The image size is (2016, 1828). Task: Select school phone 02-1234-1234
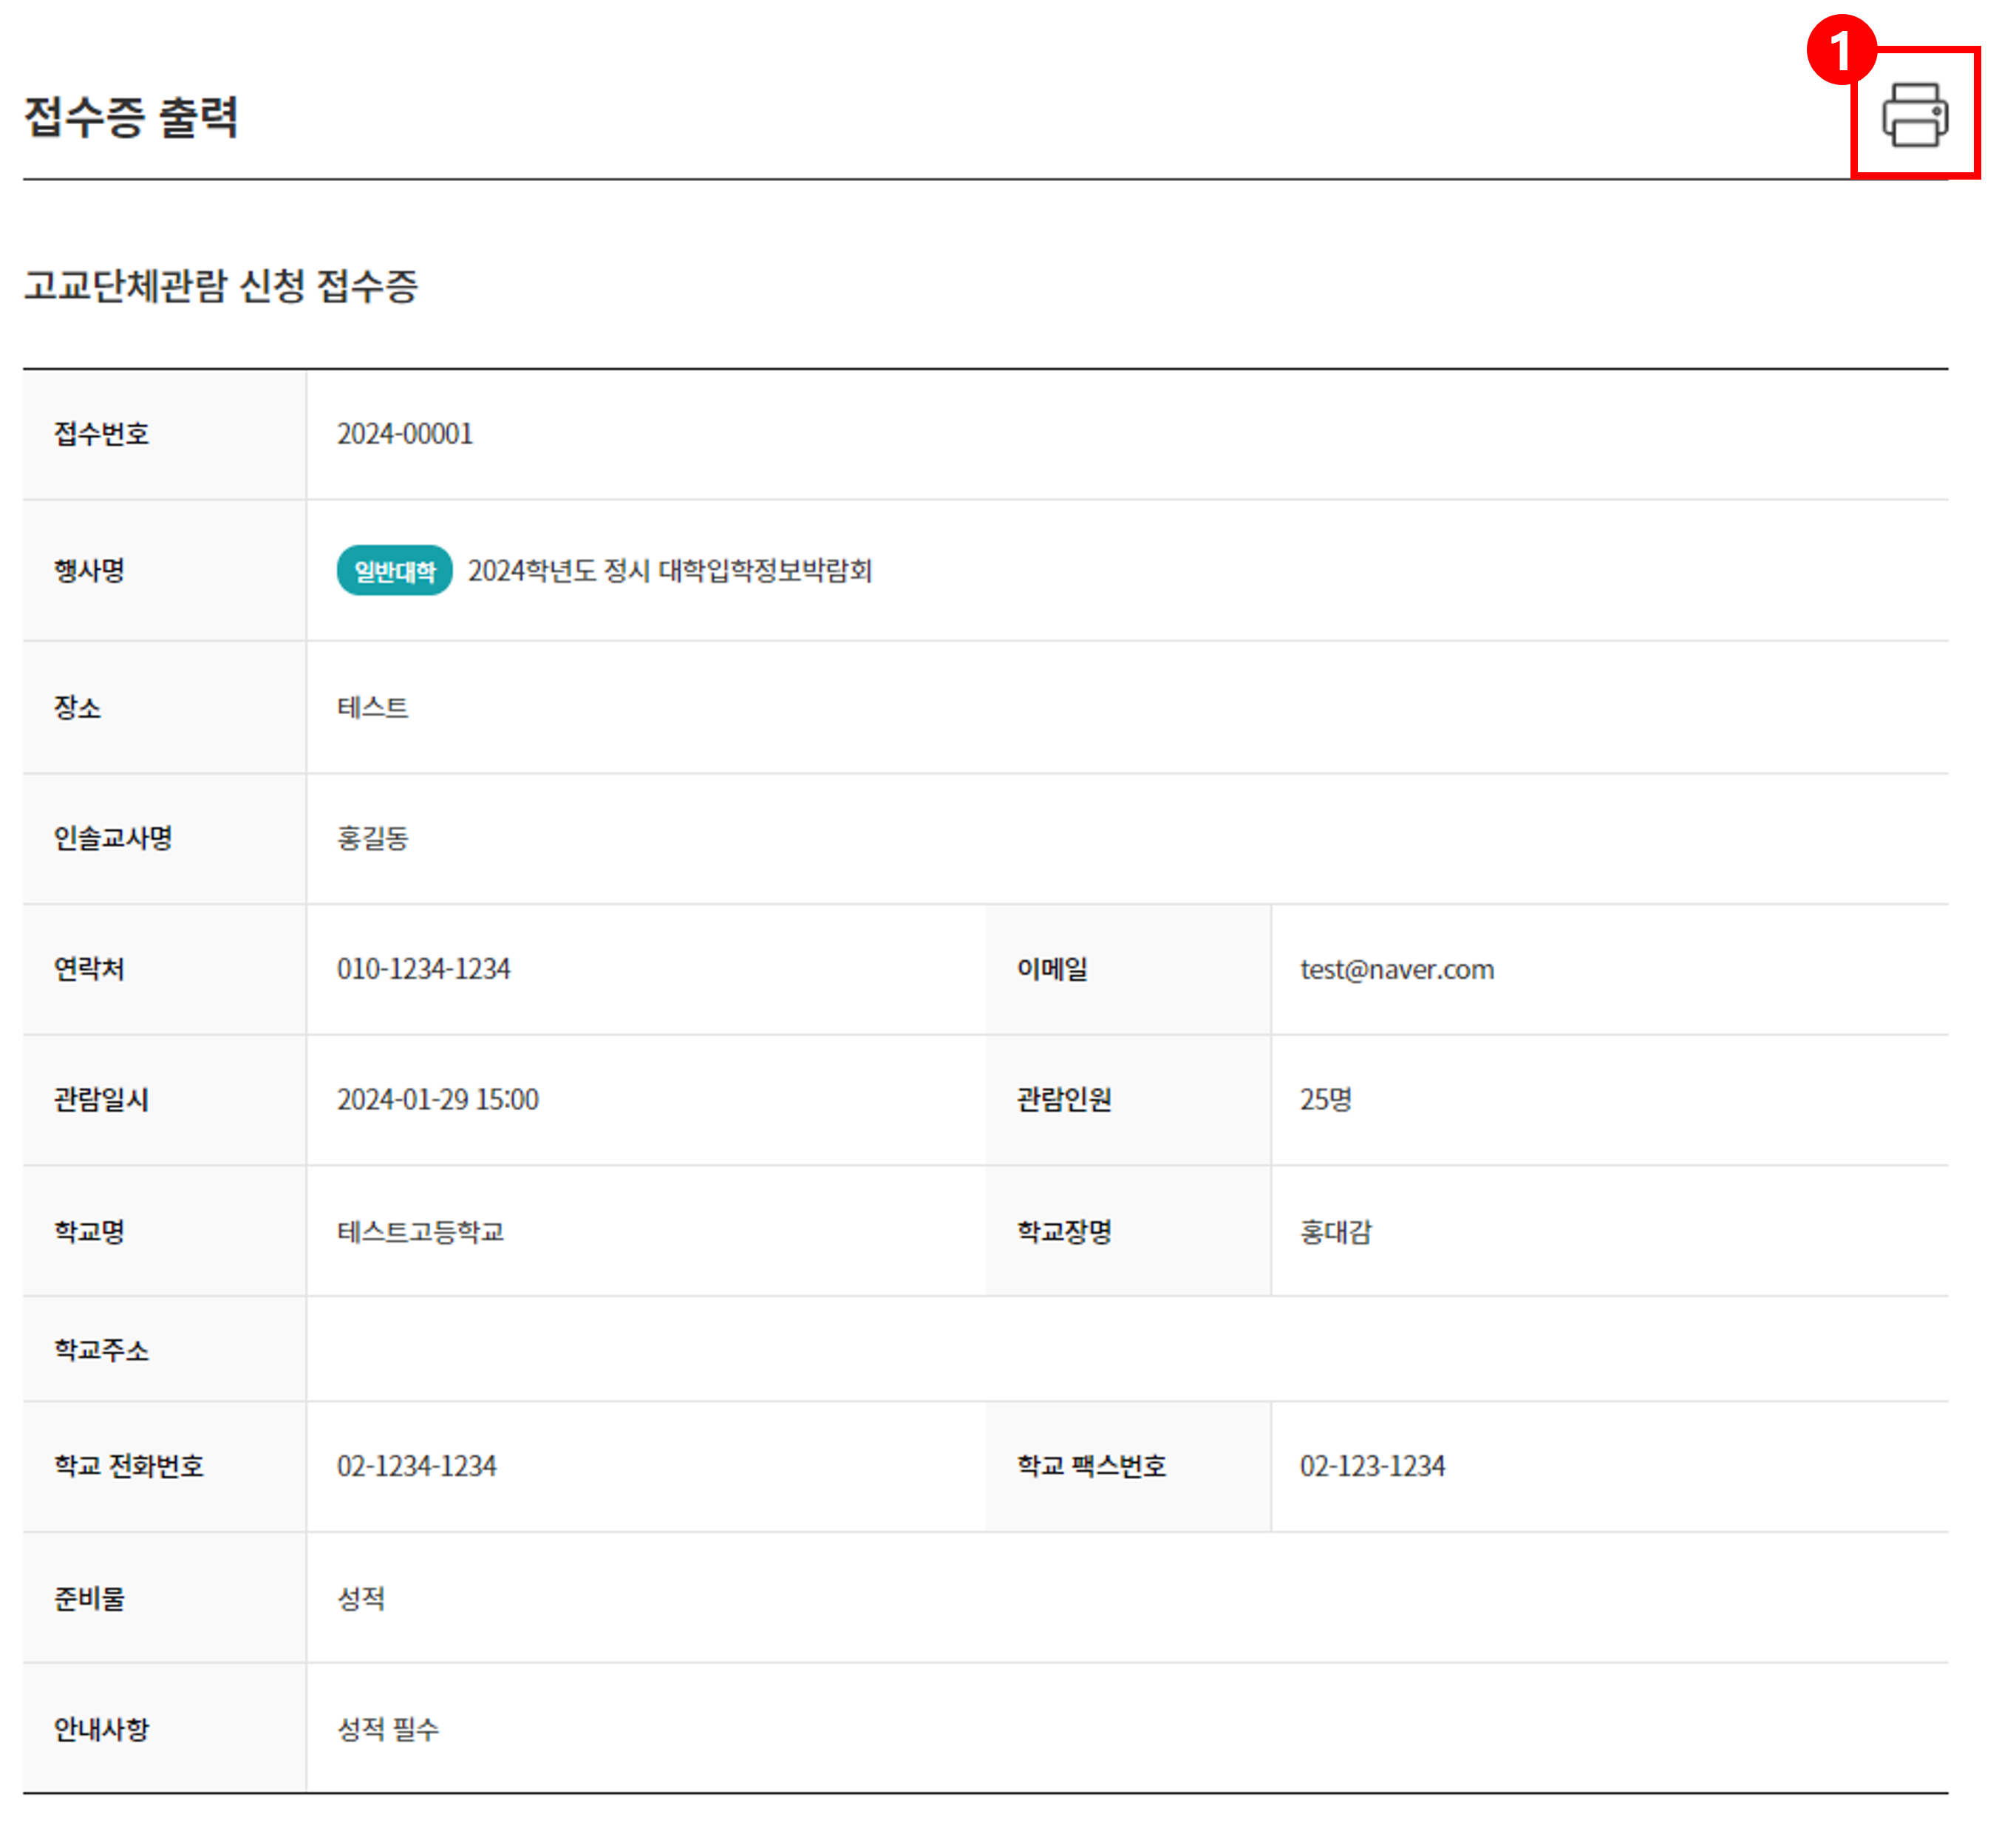coord(417,1466)
